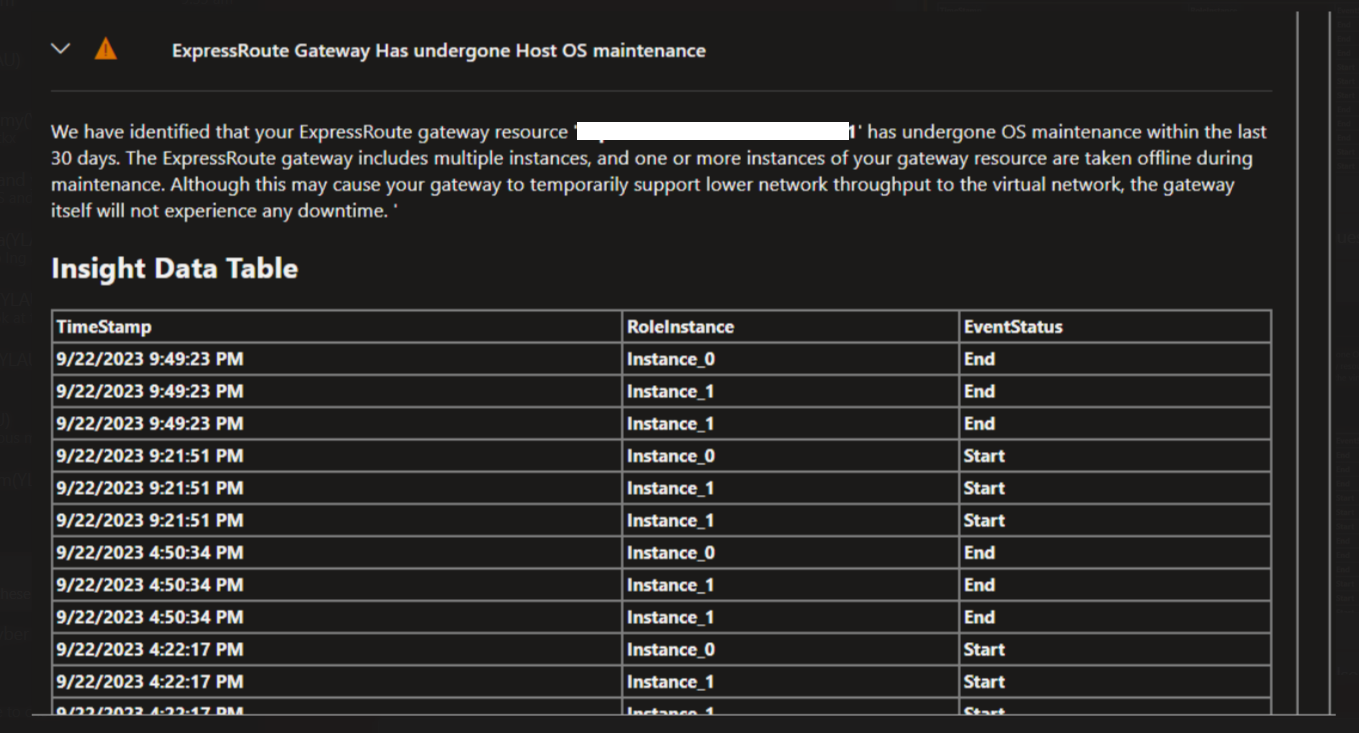
Task: Select the 9:49:23 PM timestamp in the Instance_0 row
Action: coord(150,359)
